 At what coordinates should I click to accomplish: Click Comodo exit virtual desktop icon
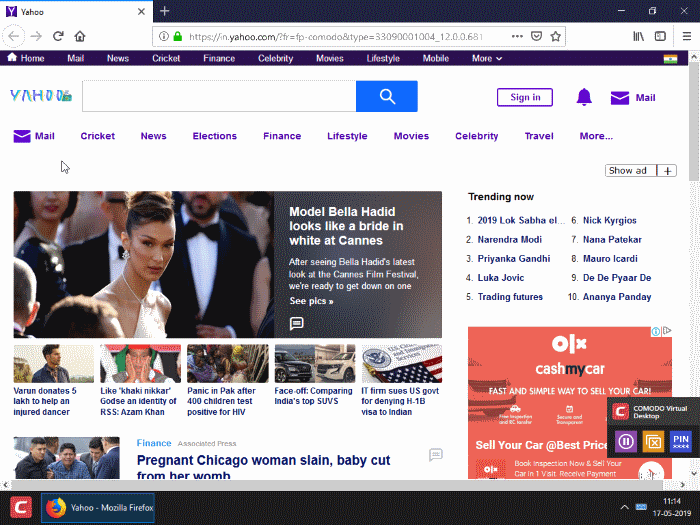point(653,442)
